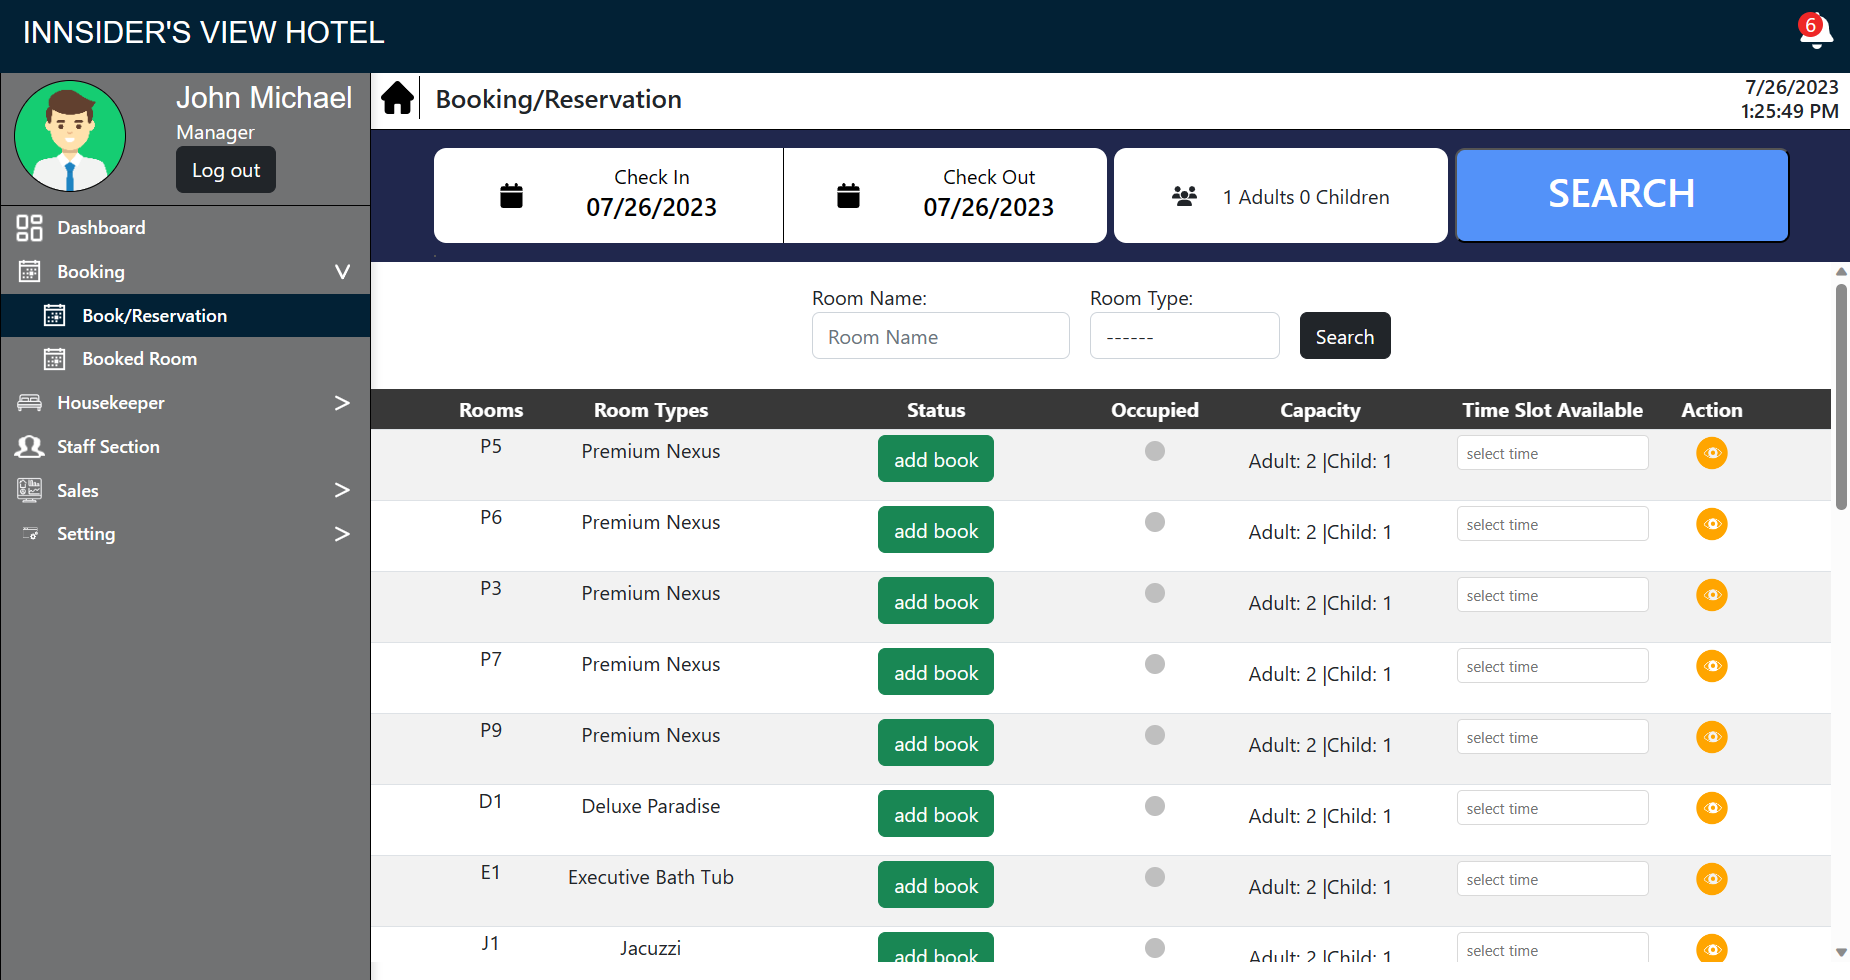
Task: Click John Michael's profile avatar
Action: 70,137
